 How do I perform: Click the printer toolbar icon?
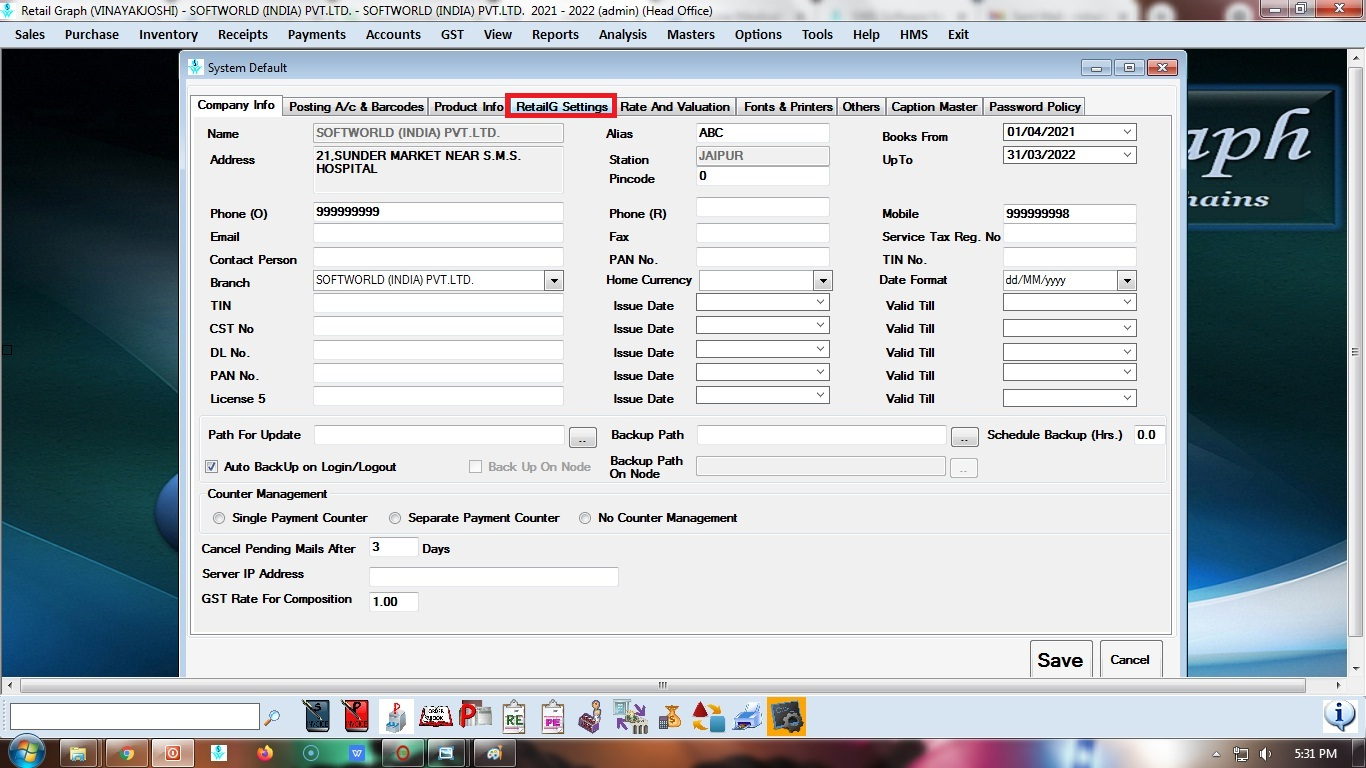click(747, 716)
